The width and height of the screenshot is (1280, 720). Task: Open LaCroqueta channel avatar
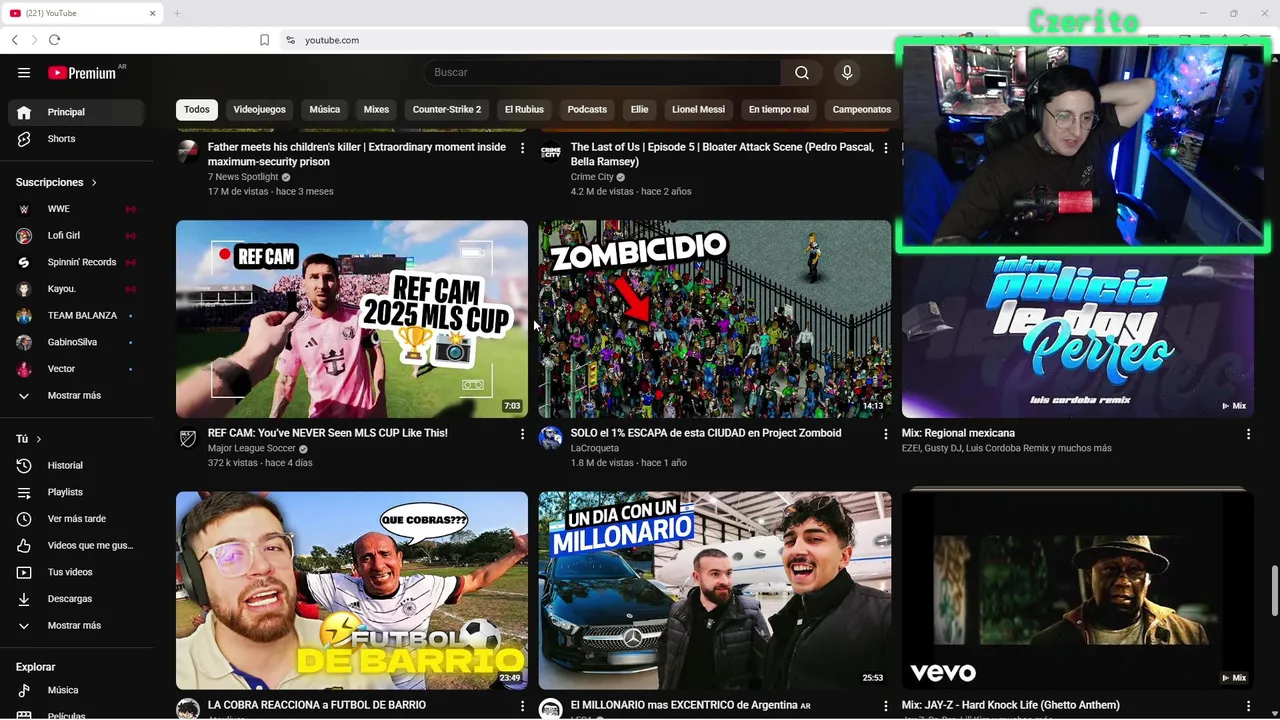point(551,438)
